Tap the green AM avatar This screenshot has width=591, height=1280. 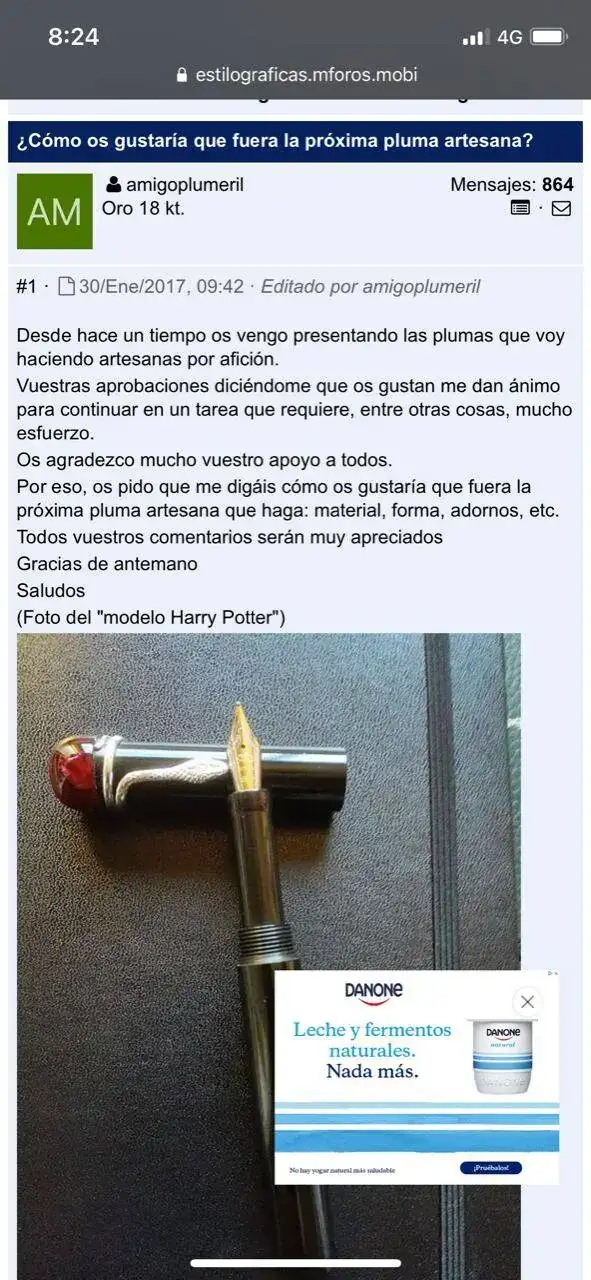click(55, 211)
